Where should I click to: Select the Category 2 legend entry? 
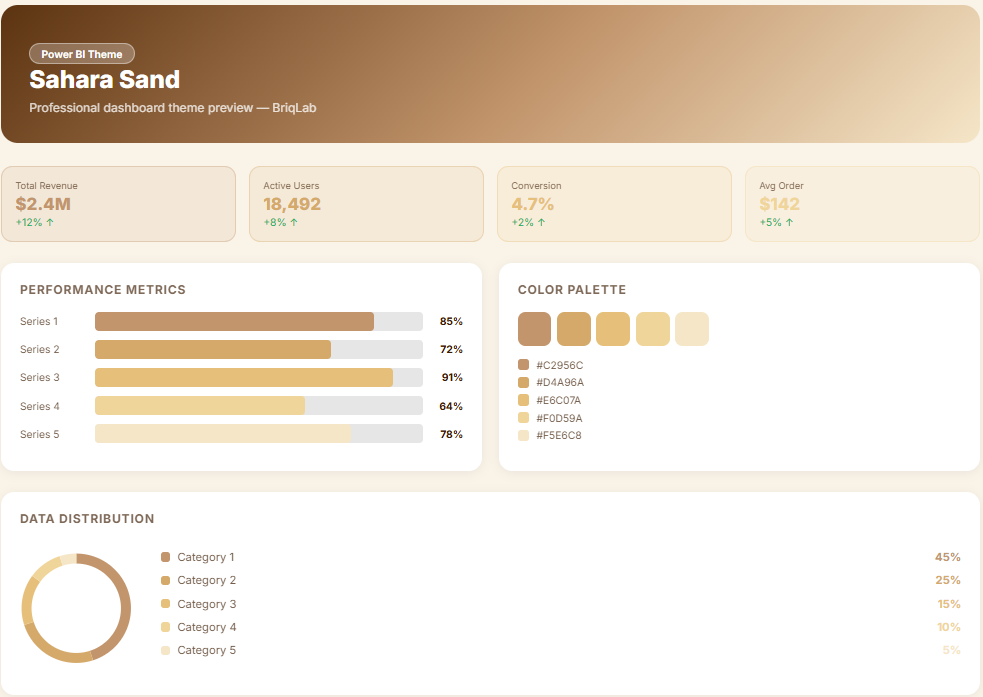[206, 580]
